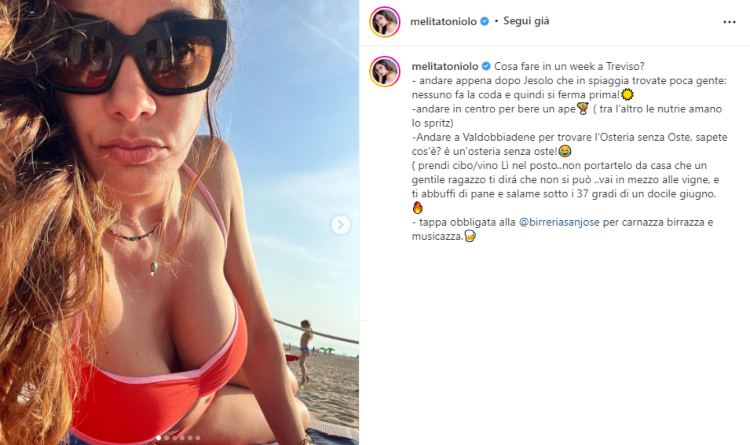This screenshot has height=445, width=750.
Task: Open melitatoniolo profile picture in post header
Action: pos(385,22)
